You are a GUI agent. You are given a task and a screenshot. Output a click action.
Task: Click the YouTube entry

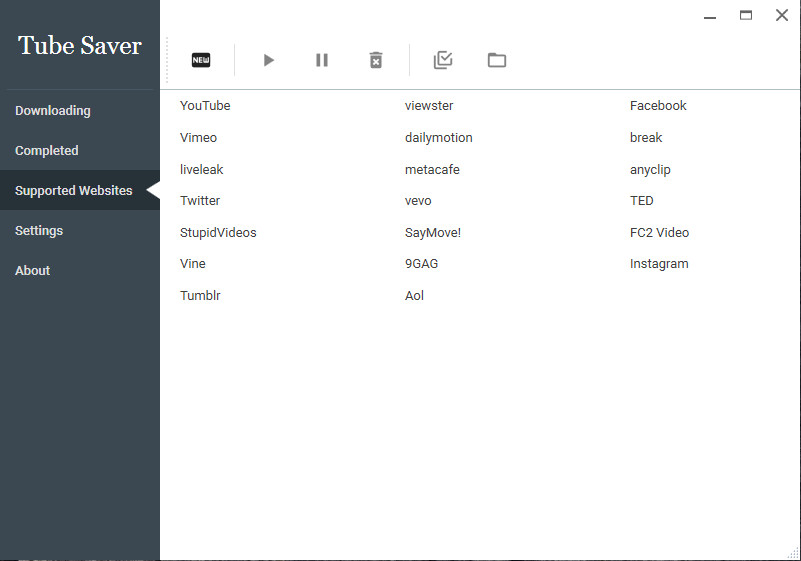[x=205, y=106]
